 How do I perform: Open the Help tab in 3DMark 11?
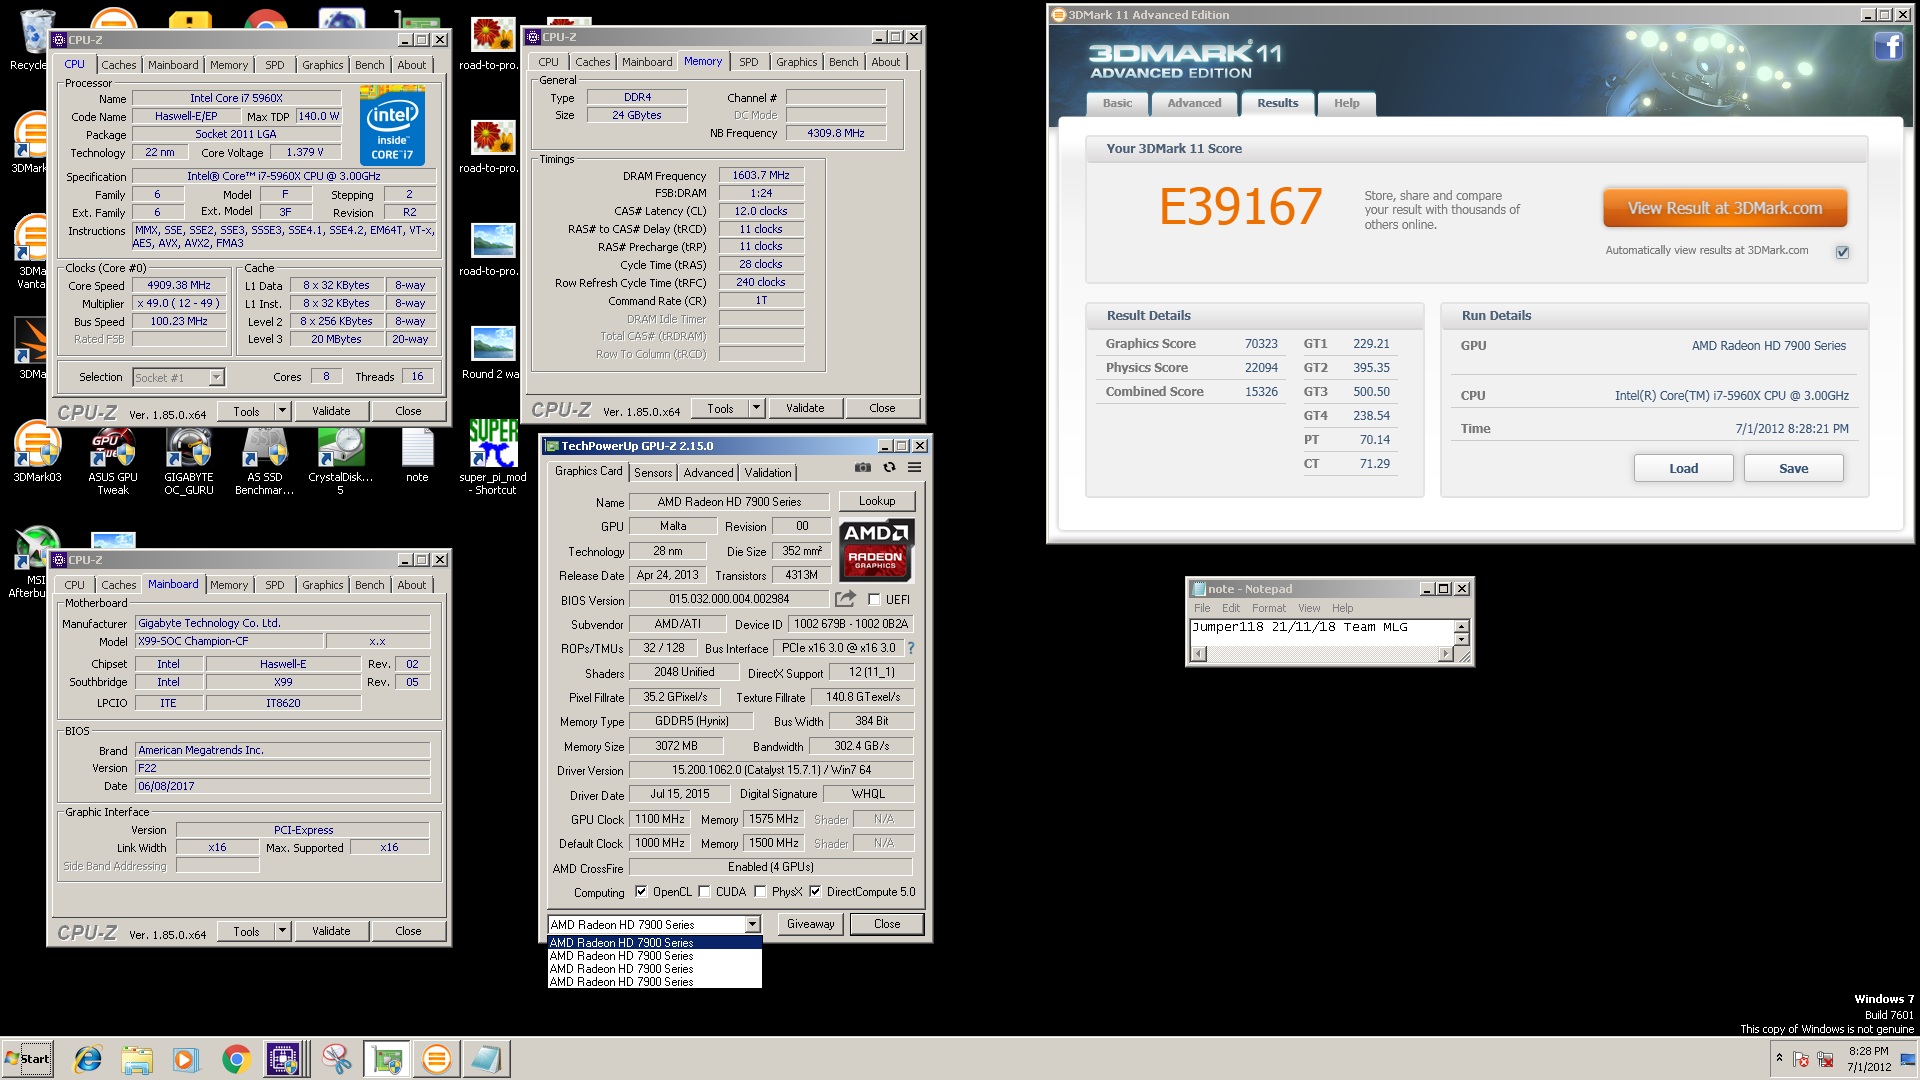click(x=1347, y=103)
